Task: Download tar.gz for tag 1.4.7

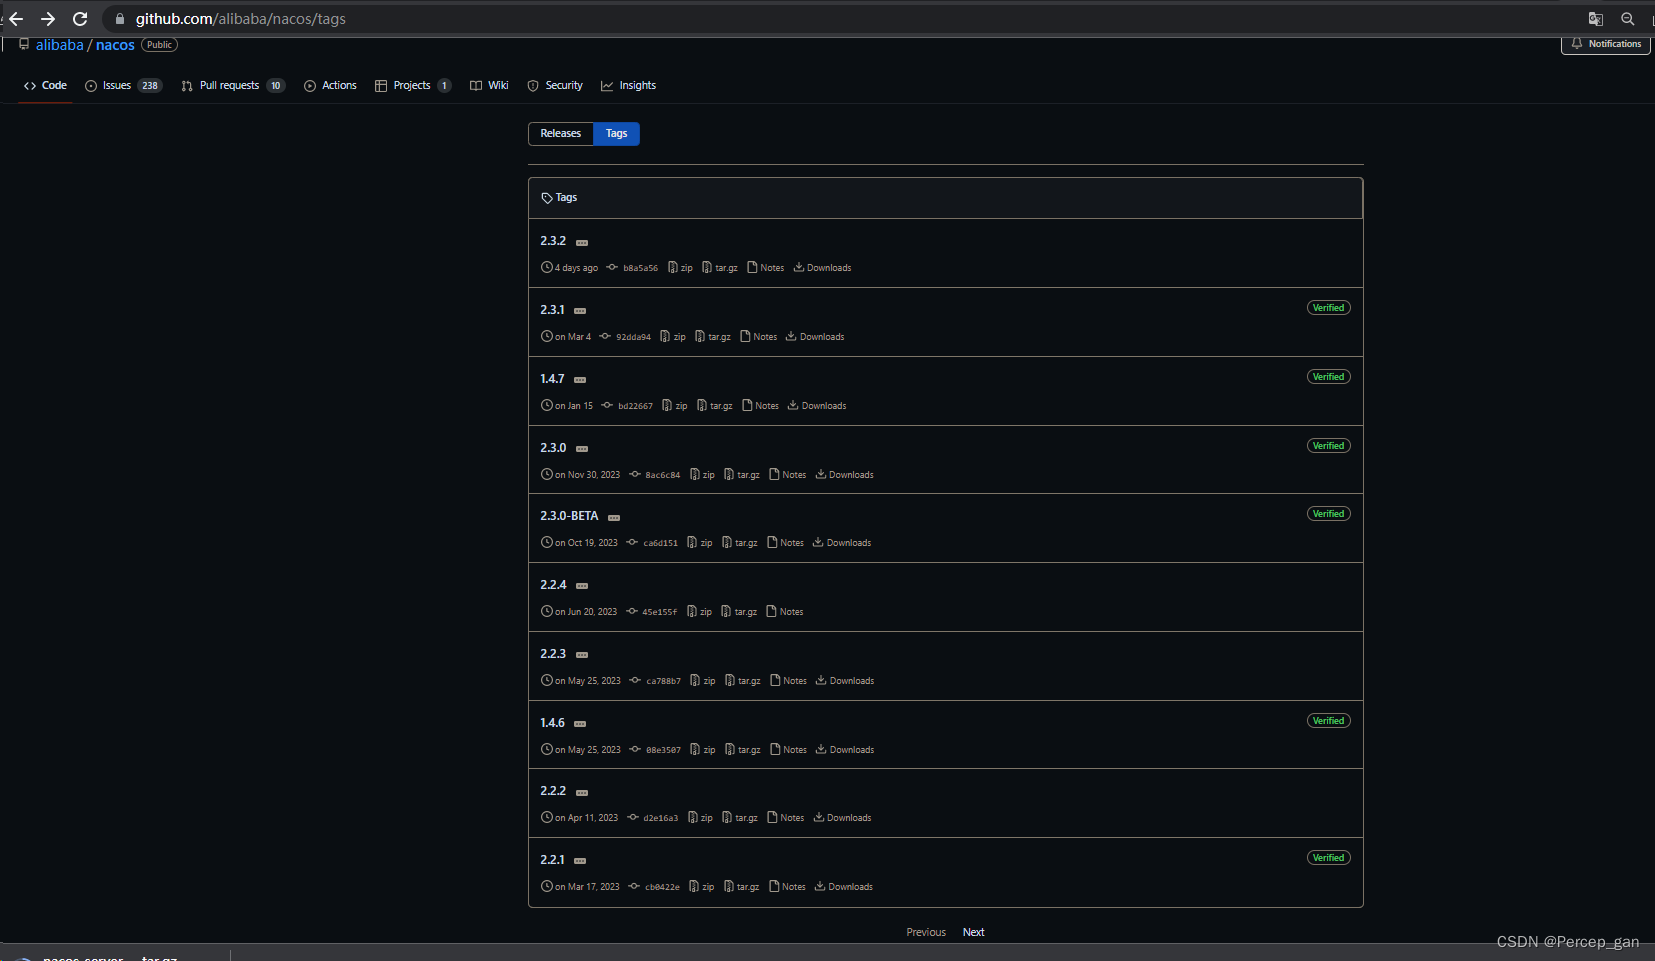Action: tap(715, 406)
